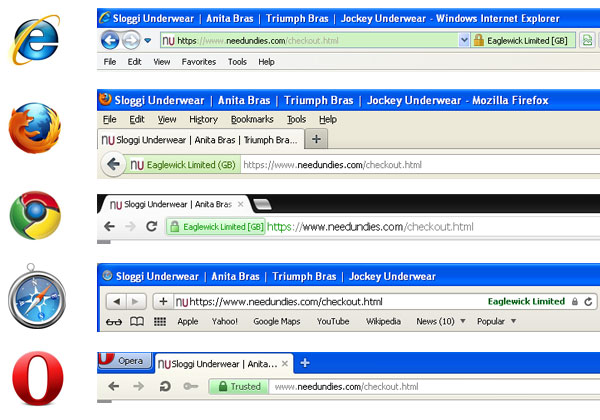The height and width of the screenshot is (420, 600).
Task: Open the Firefox Tools menu
Action: pos(296,119)
